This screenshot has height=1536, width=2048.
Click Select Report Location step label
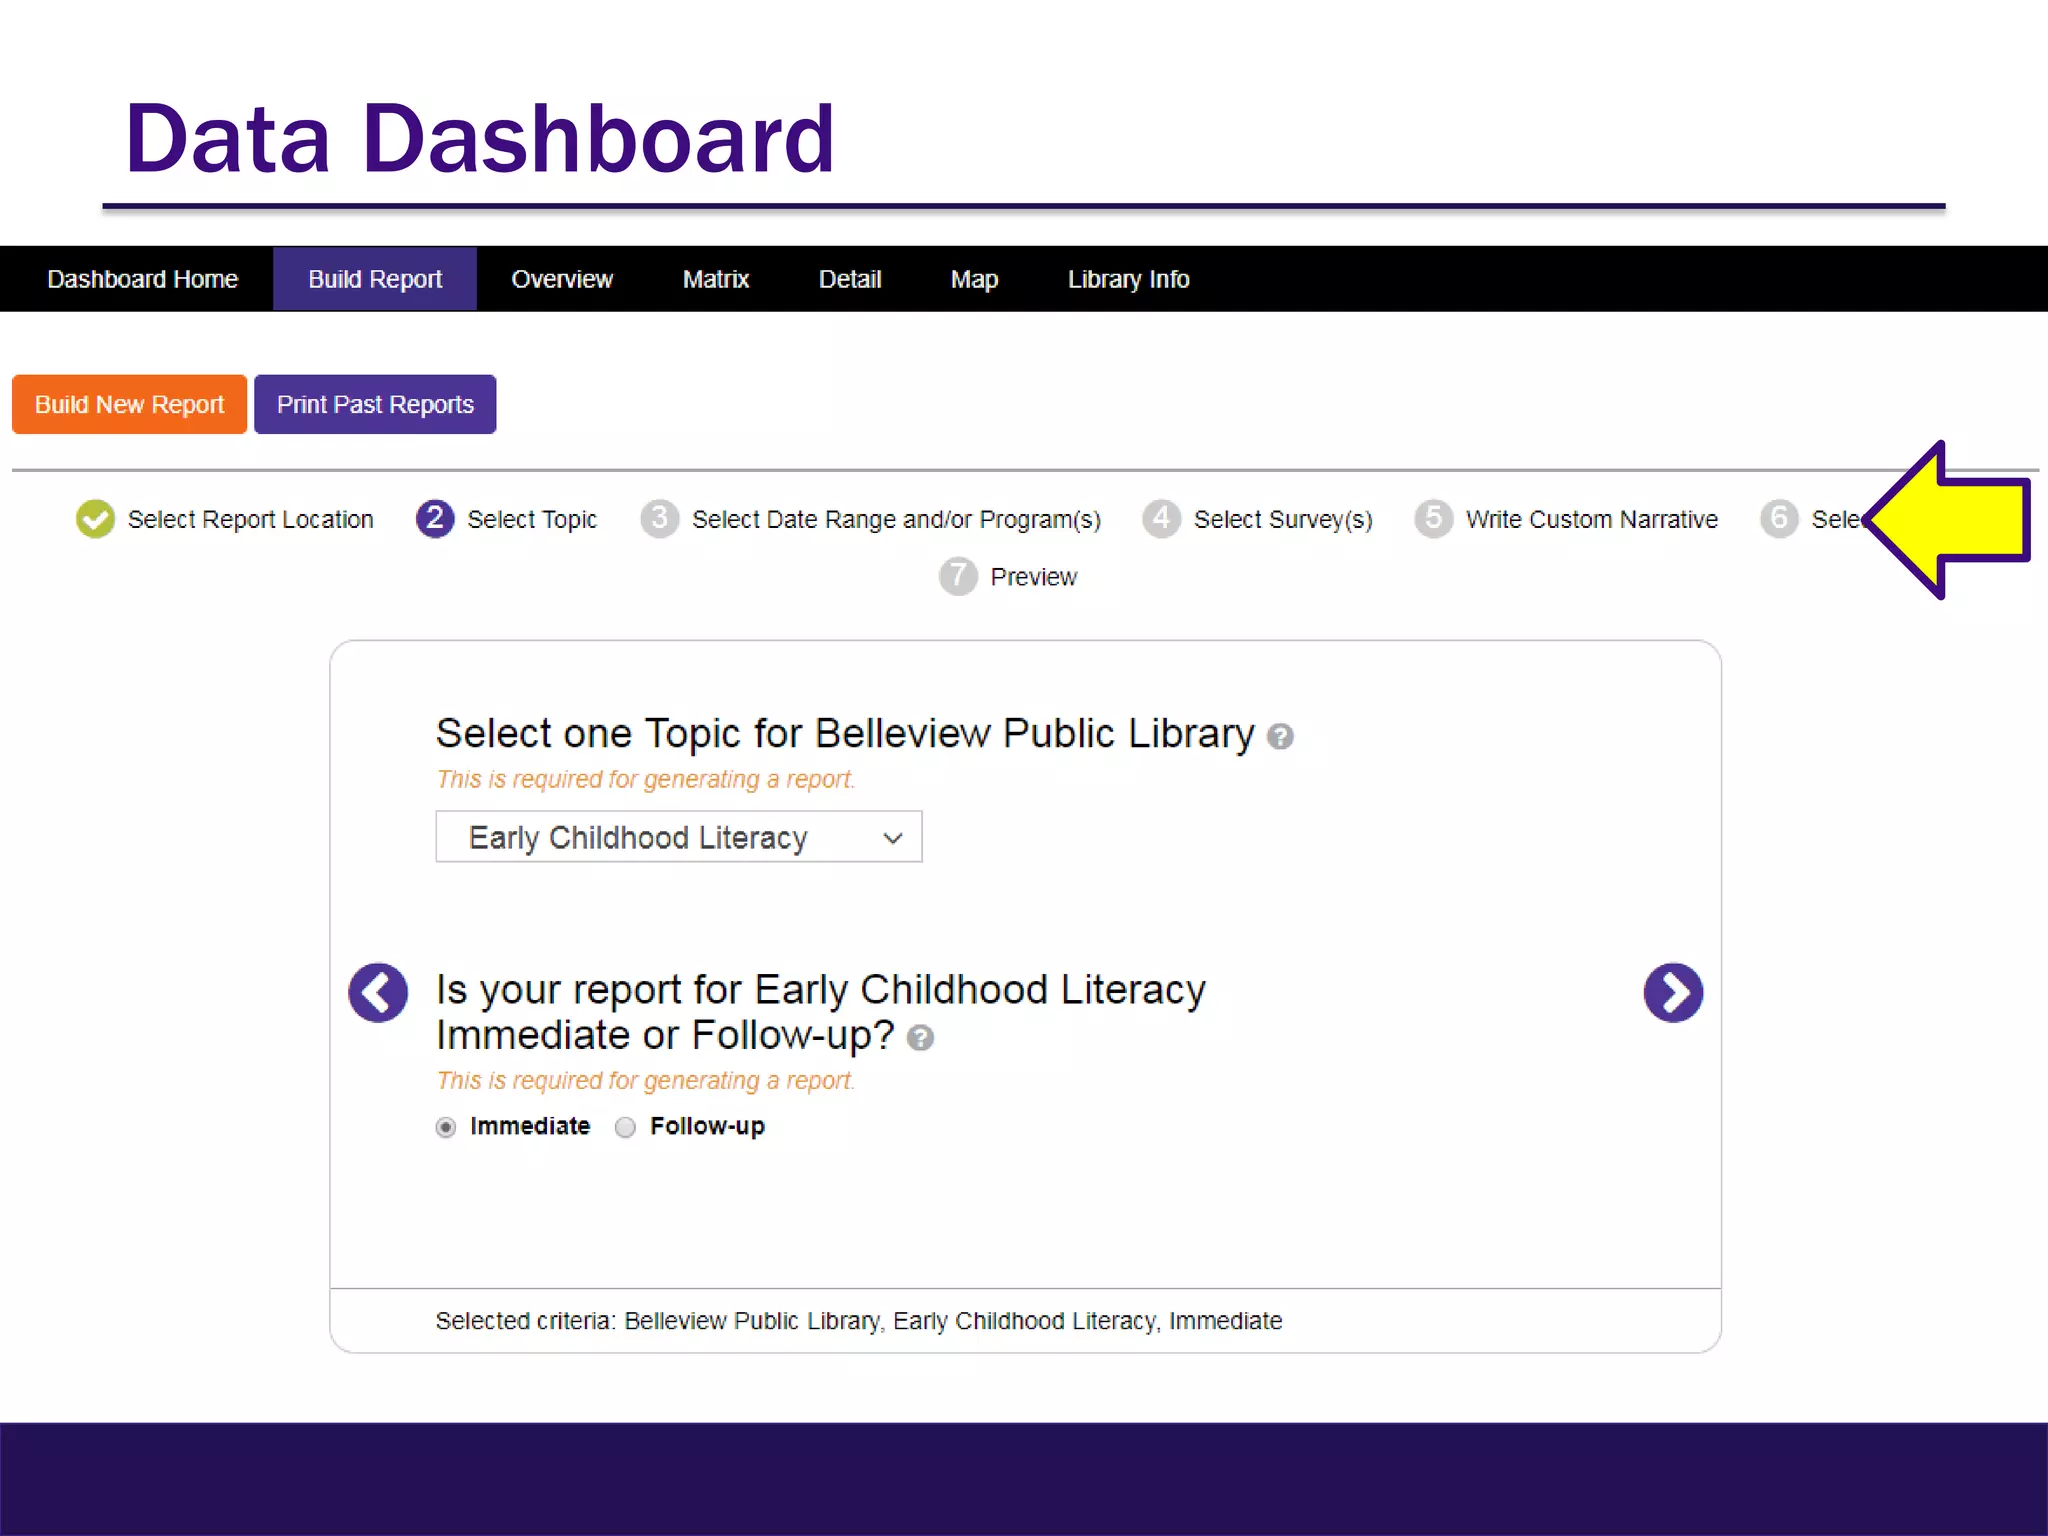250,520
